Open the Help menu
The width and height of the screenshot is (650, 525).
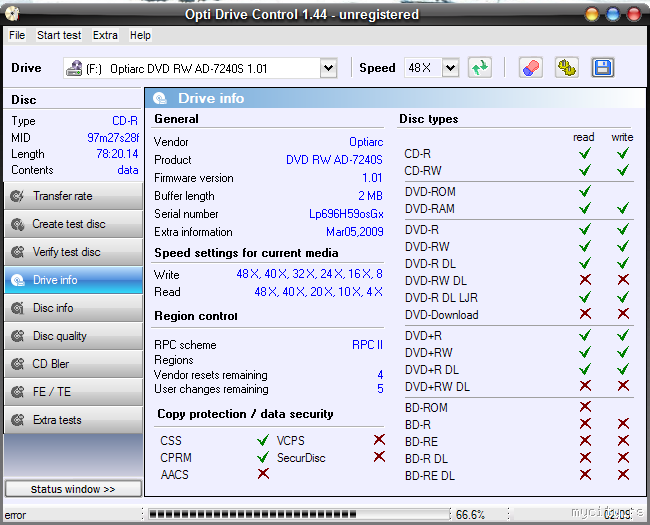pyautogui.click(x=140, y=35)
